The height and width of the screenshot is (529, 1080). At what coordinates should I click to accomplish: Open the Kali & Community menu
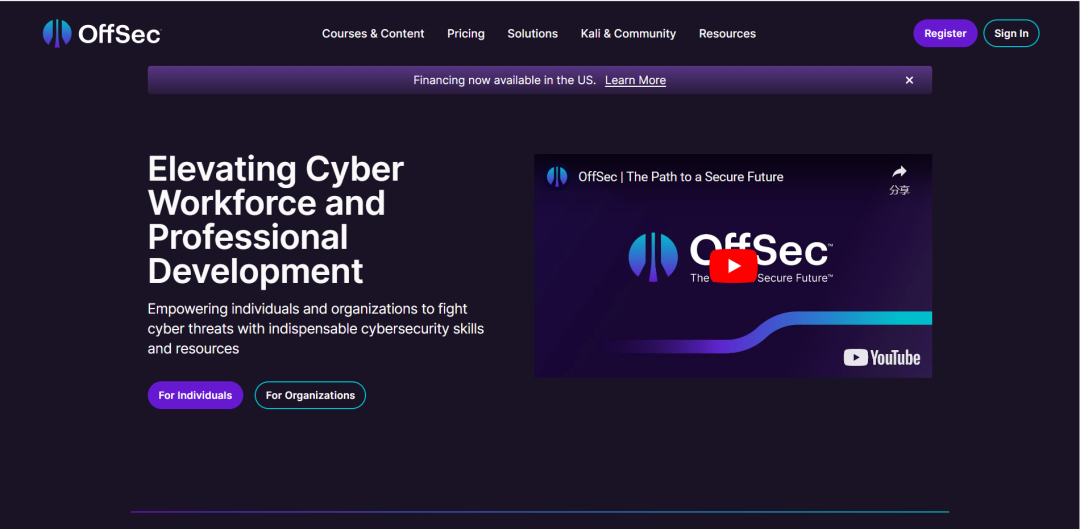point(628,33)
